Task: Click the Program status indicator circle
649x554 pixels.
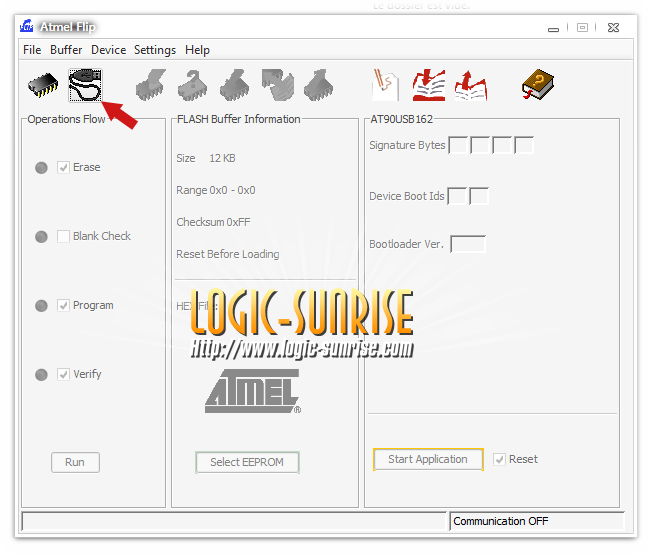Action: [41, 306]
